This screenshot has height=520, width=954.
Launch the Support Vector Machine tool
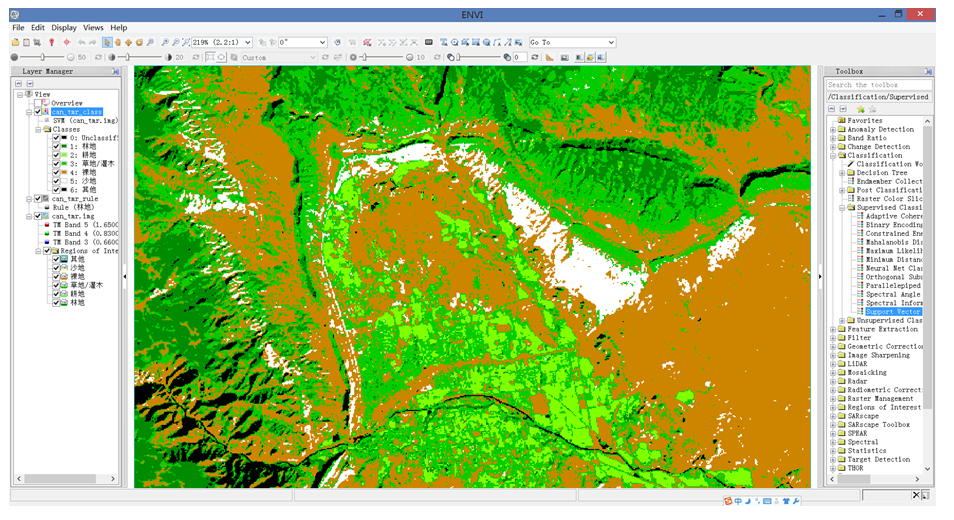click(x=894, y=311)
